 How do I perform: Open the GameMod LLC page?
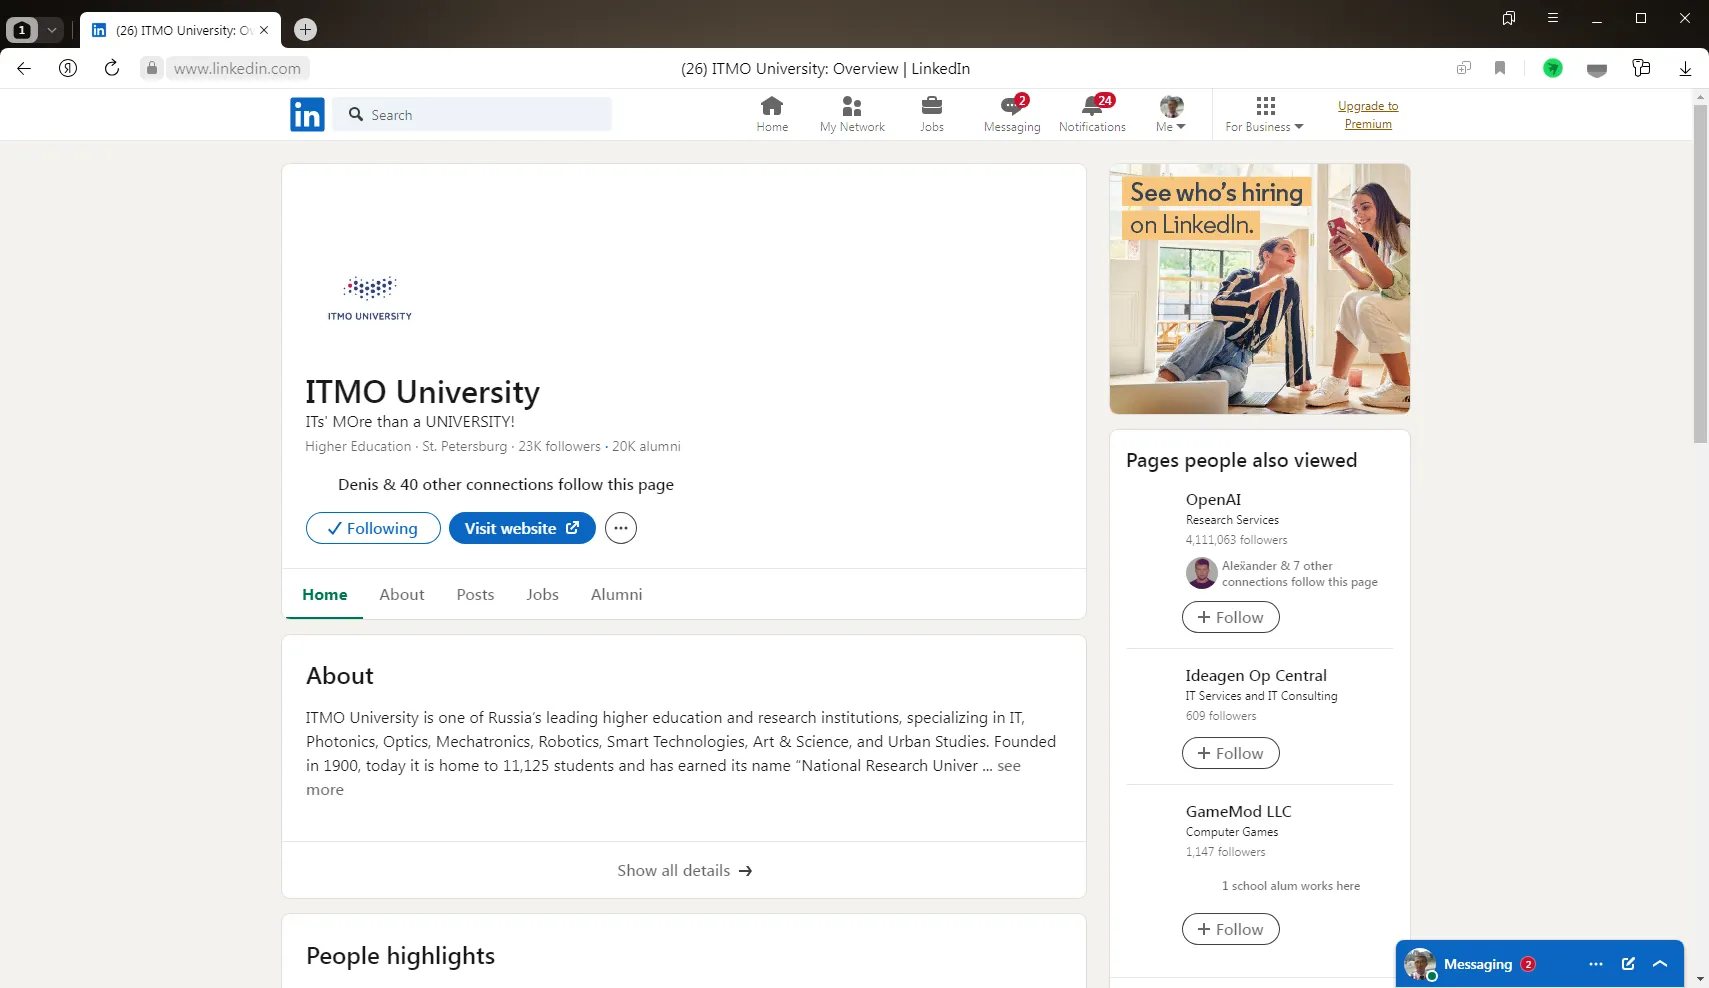[1239, 812]
